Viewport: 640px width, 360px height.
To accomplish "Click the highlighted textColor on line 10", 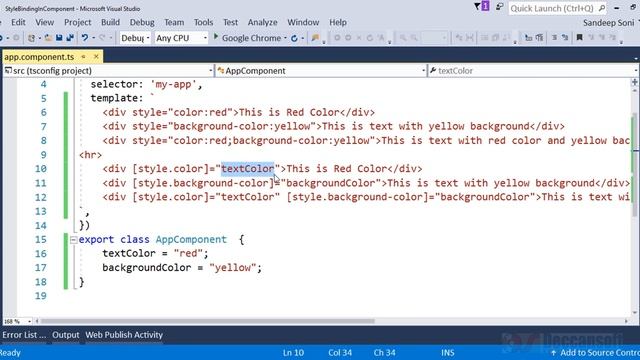I will (x=247, y=169).
